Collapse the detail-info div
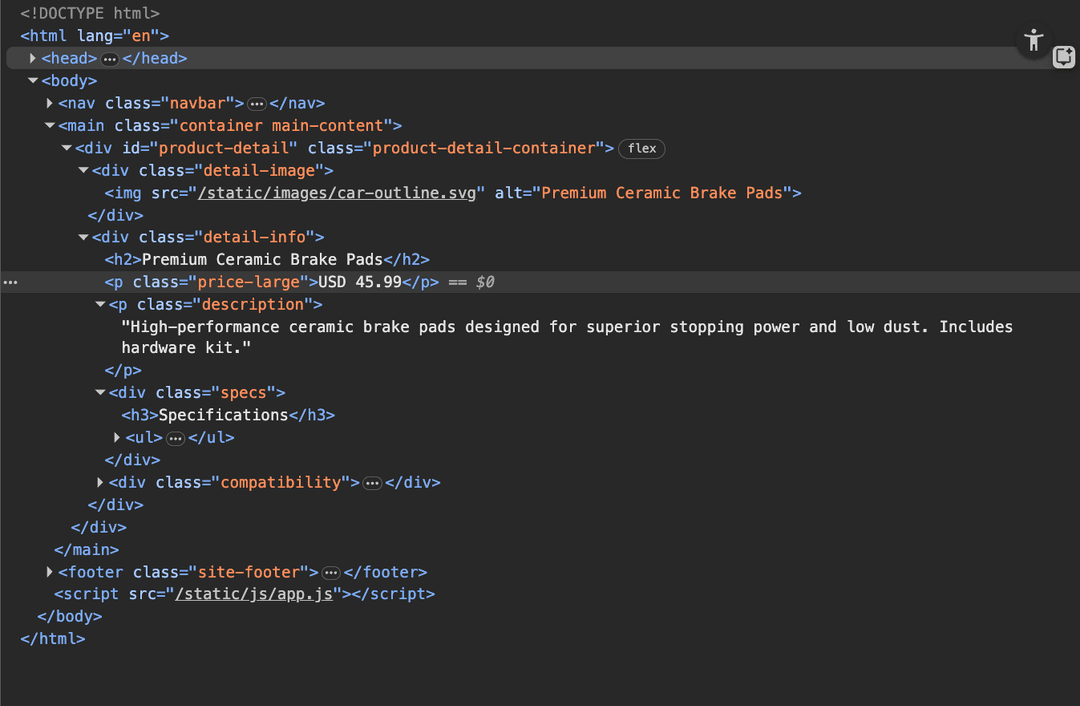The width and height of the screenshot is (1080, 706). point(83,237)
